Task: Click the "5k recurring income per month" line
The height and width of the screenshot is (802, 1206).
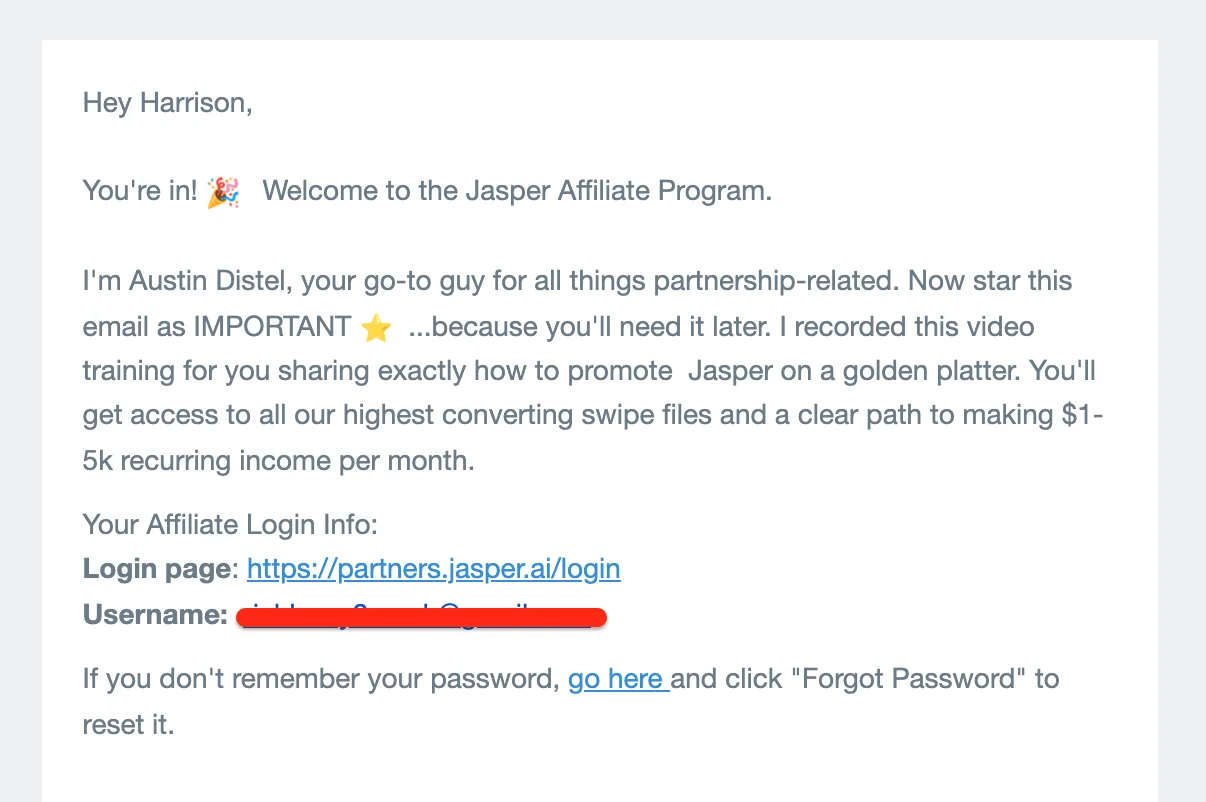Action: pyautogui.click(x=279, y=461)
